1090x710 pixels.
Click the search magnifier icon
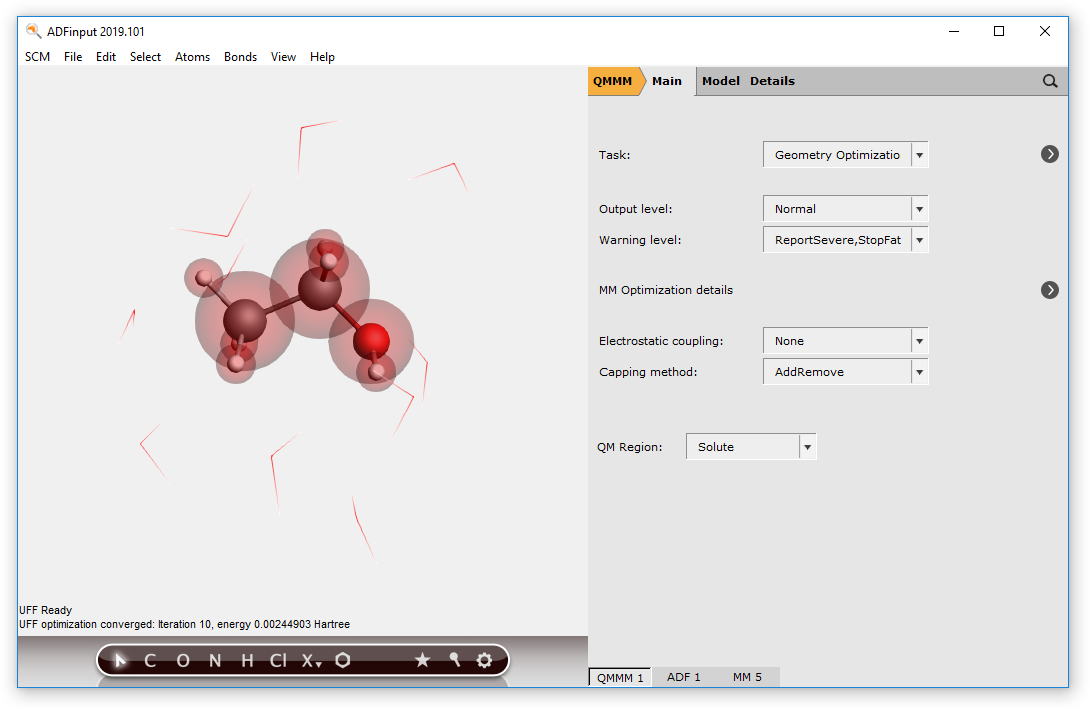point(1050,81)
